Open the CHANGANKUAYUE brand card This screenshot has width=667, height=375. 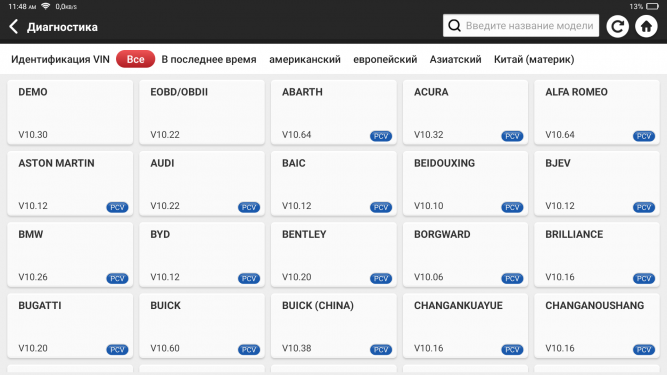click(x=465, y=326)
